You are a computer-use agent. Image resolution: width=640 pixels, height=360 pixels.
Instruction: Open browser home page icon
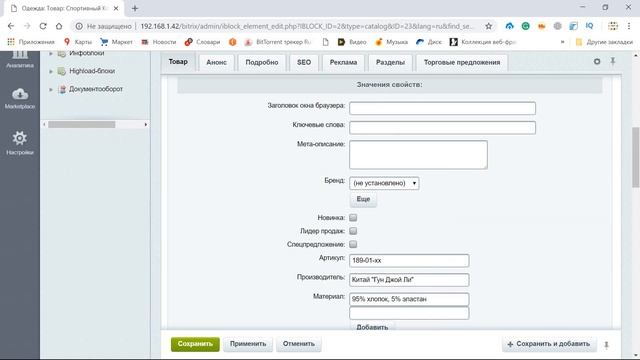[59, 26]
